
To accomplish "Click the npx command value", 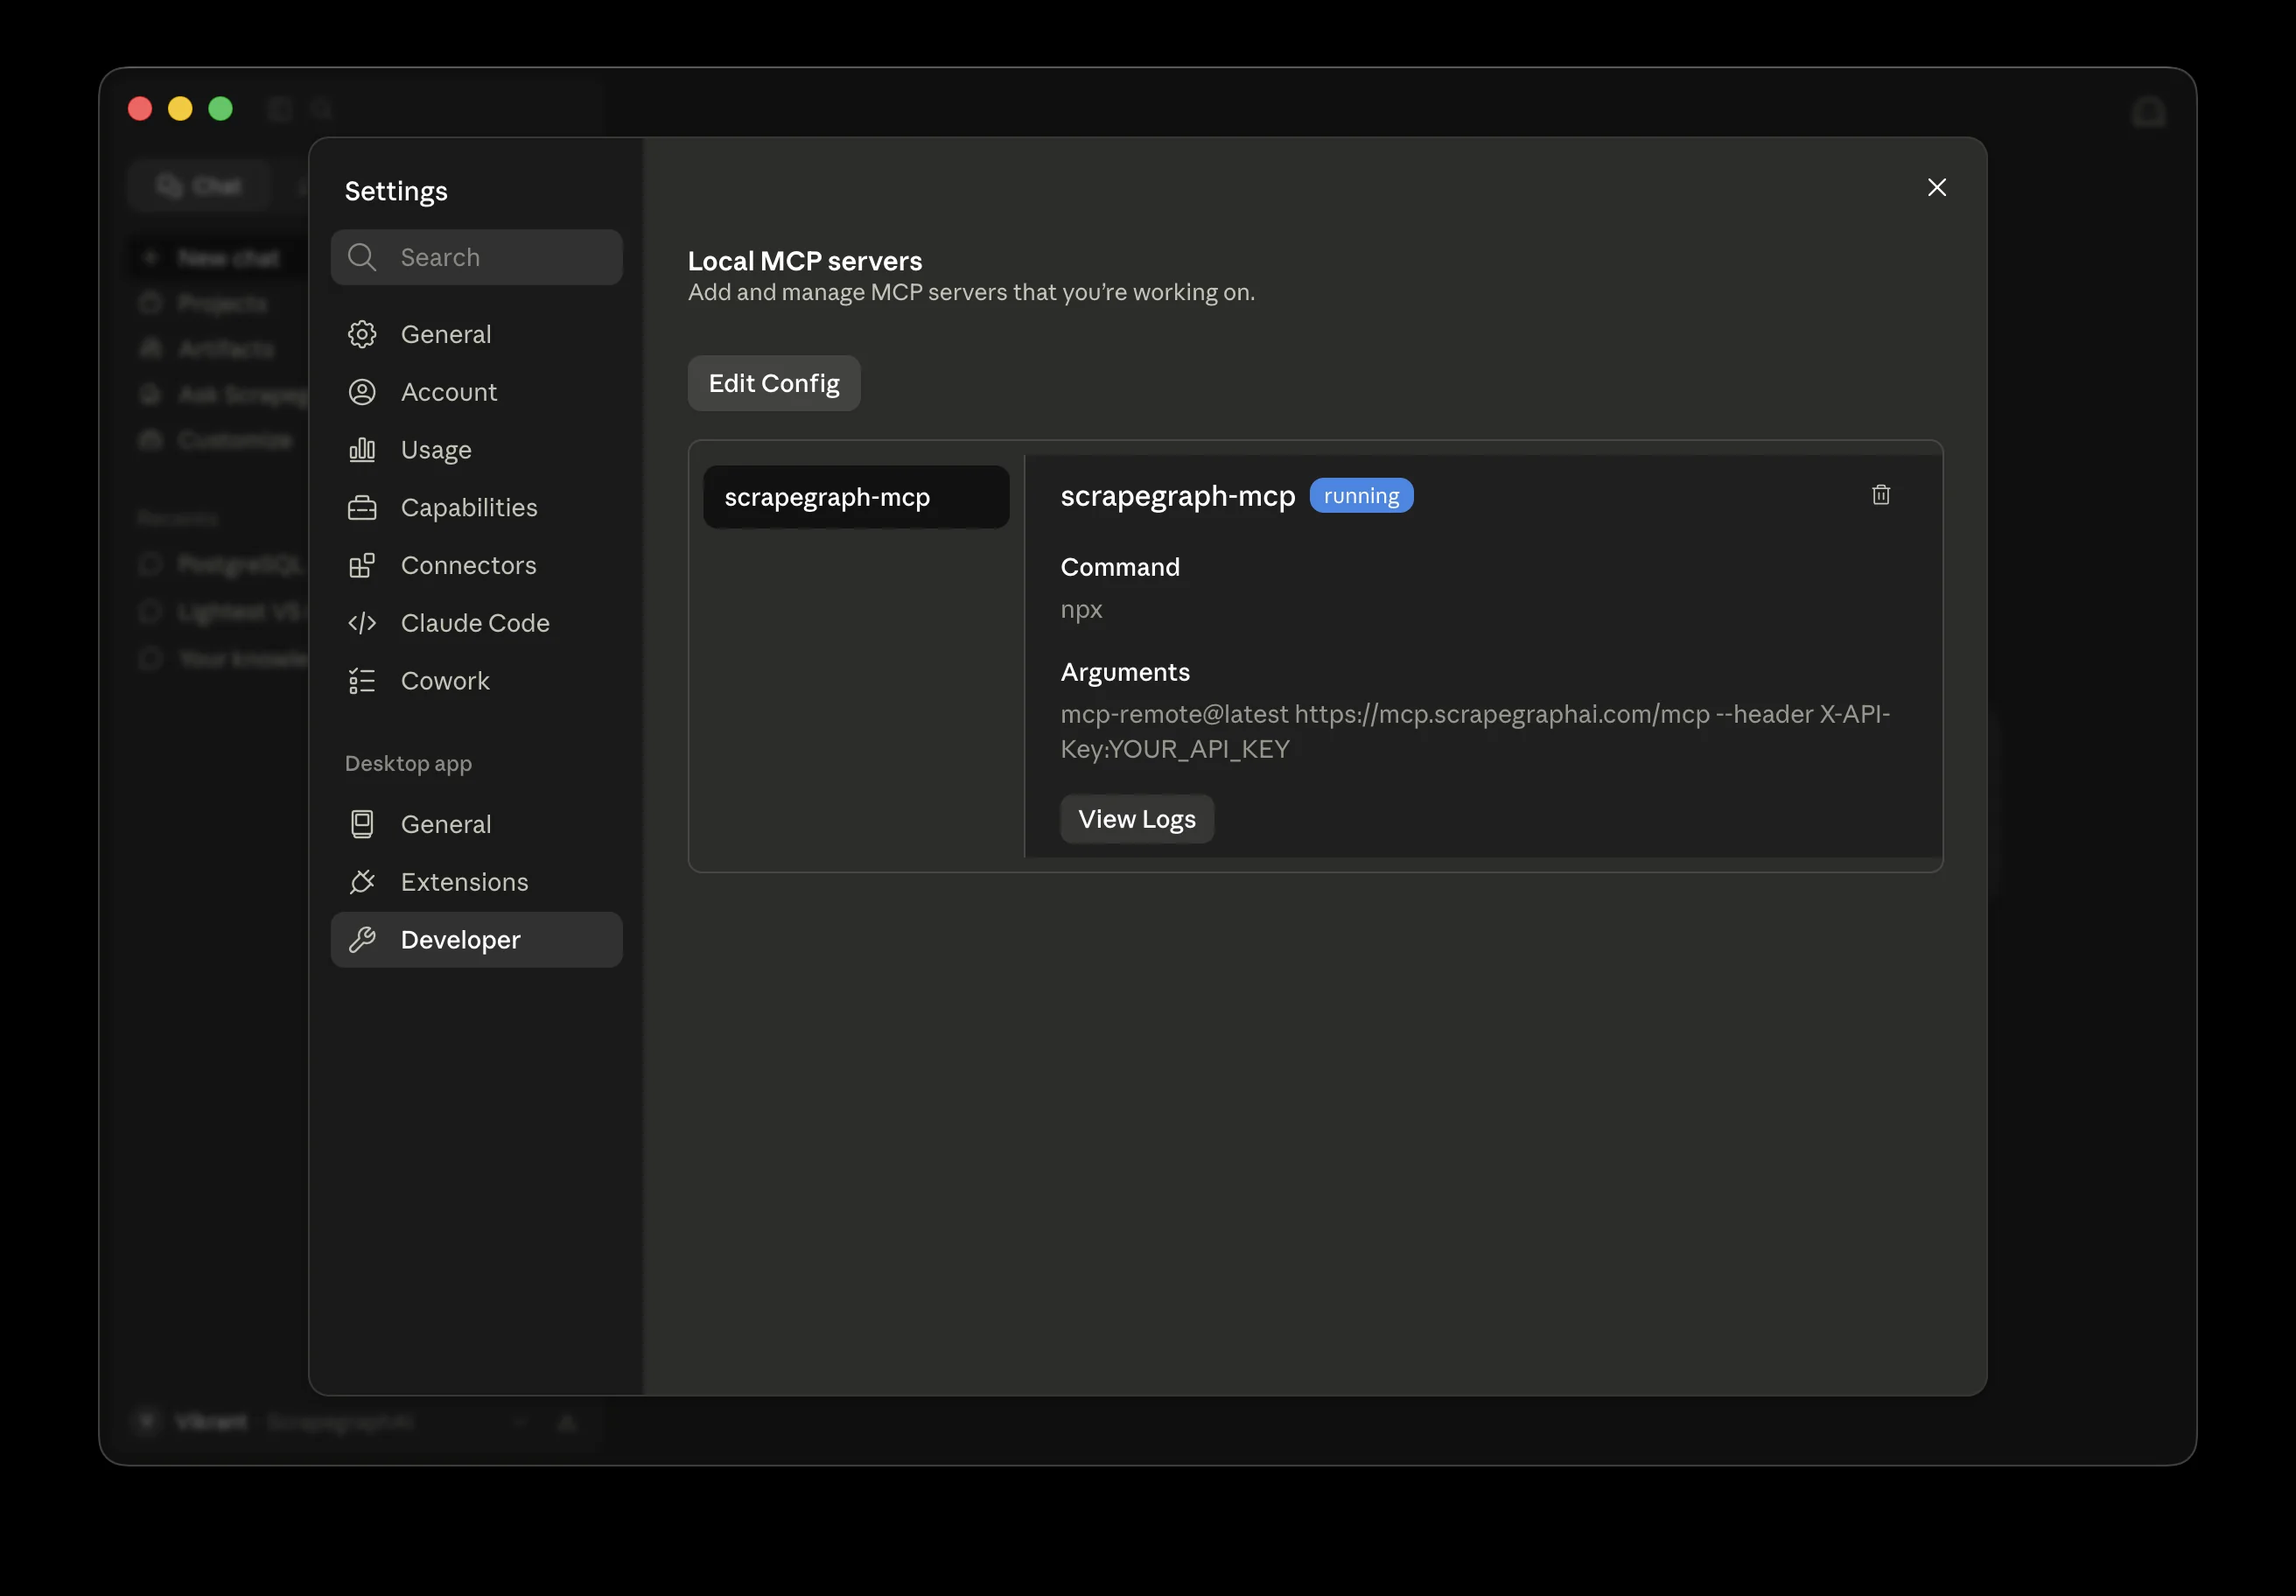I will pyautogui.click(x=1082, y=610).
